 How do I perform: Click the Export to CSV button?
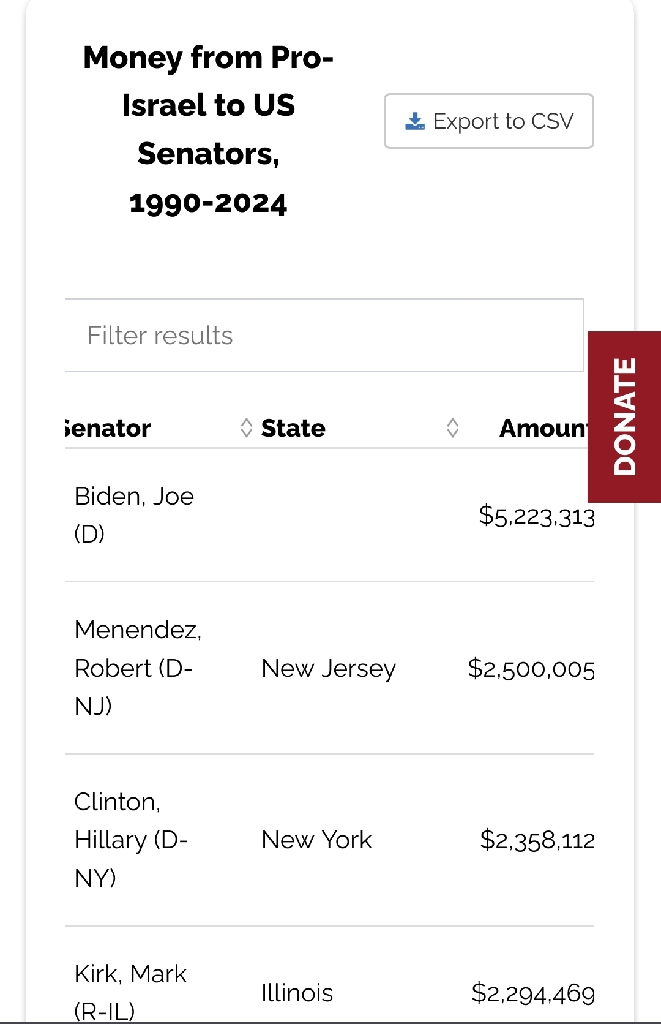(x=489, y=121)
